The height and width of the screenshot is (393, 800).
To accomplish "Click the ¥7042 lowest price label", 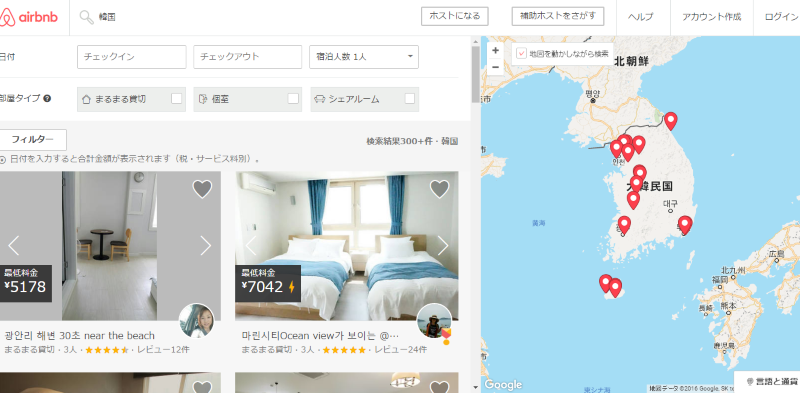I will click(268, 283).
